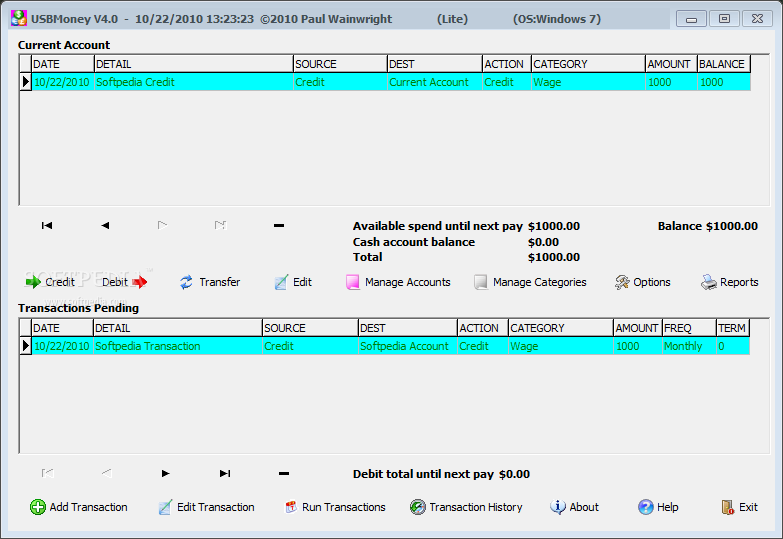783x539 pixels.
Task: Jump to first pending transaction record
Action: 47,473
